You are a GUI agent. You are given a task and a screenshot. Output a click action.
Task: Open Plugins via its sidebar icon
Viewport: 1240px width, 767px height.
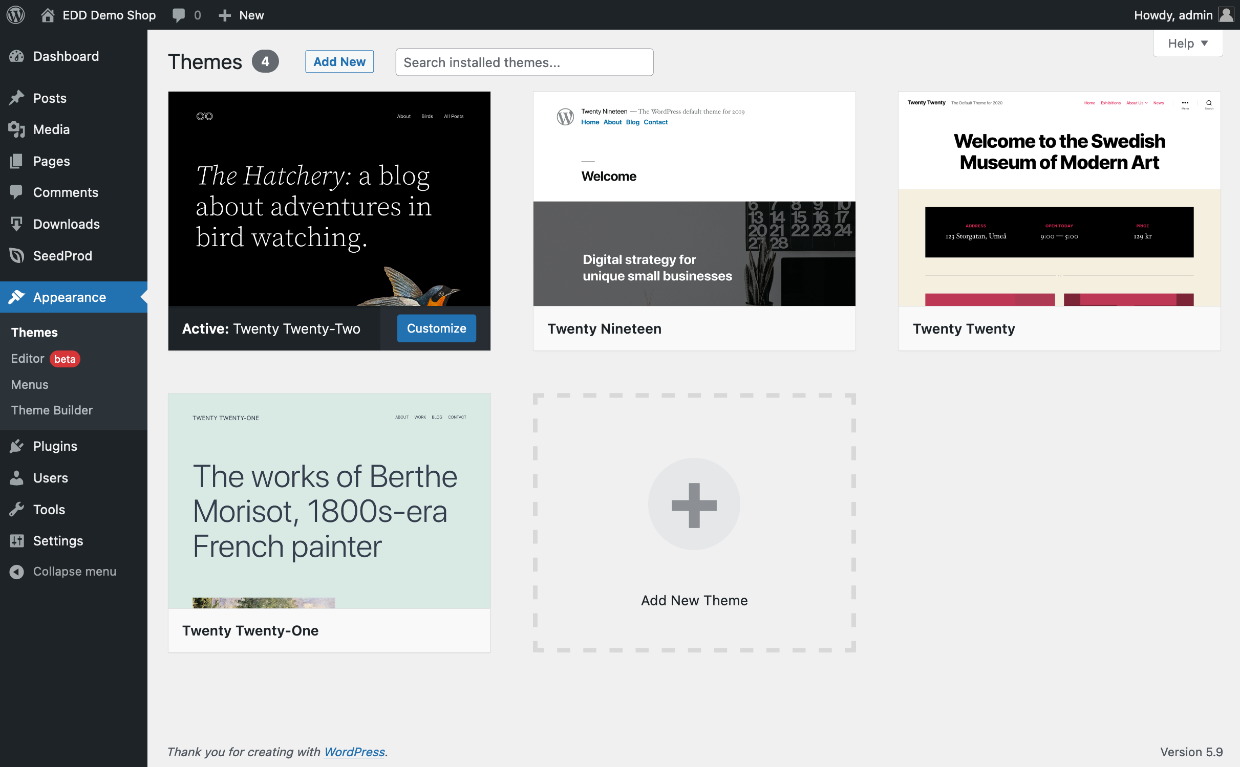point(22,446)
